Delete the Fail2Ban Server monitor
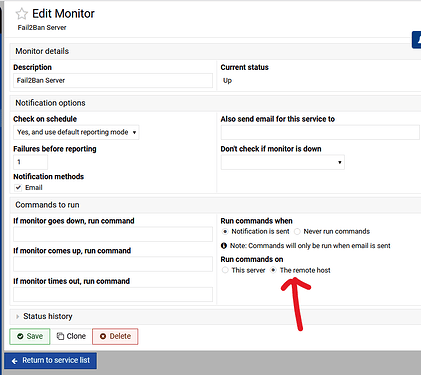The height and width of the screenshot is (375, 421). point(115,336)
